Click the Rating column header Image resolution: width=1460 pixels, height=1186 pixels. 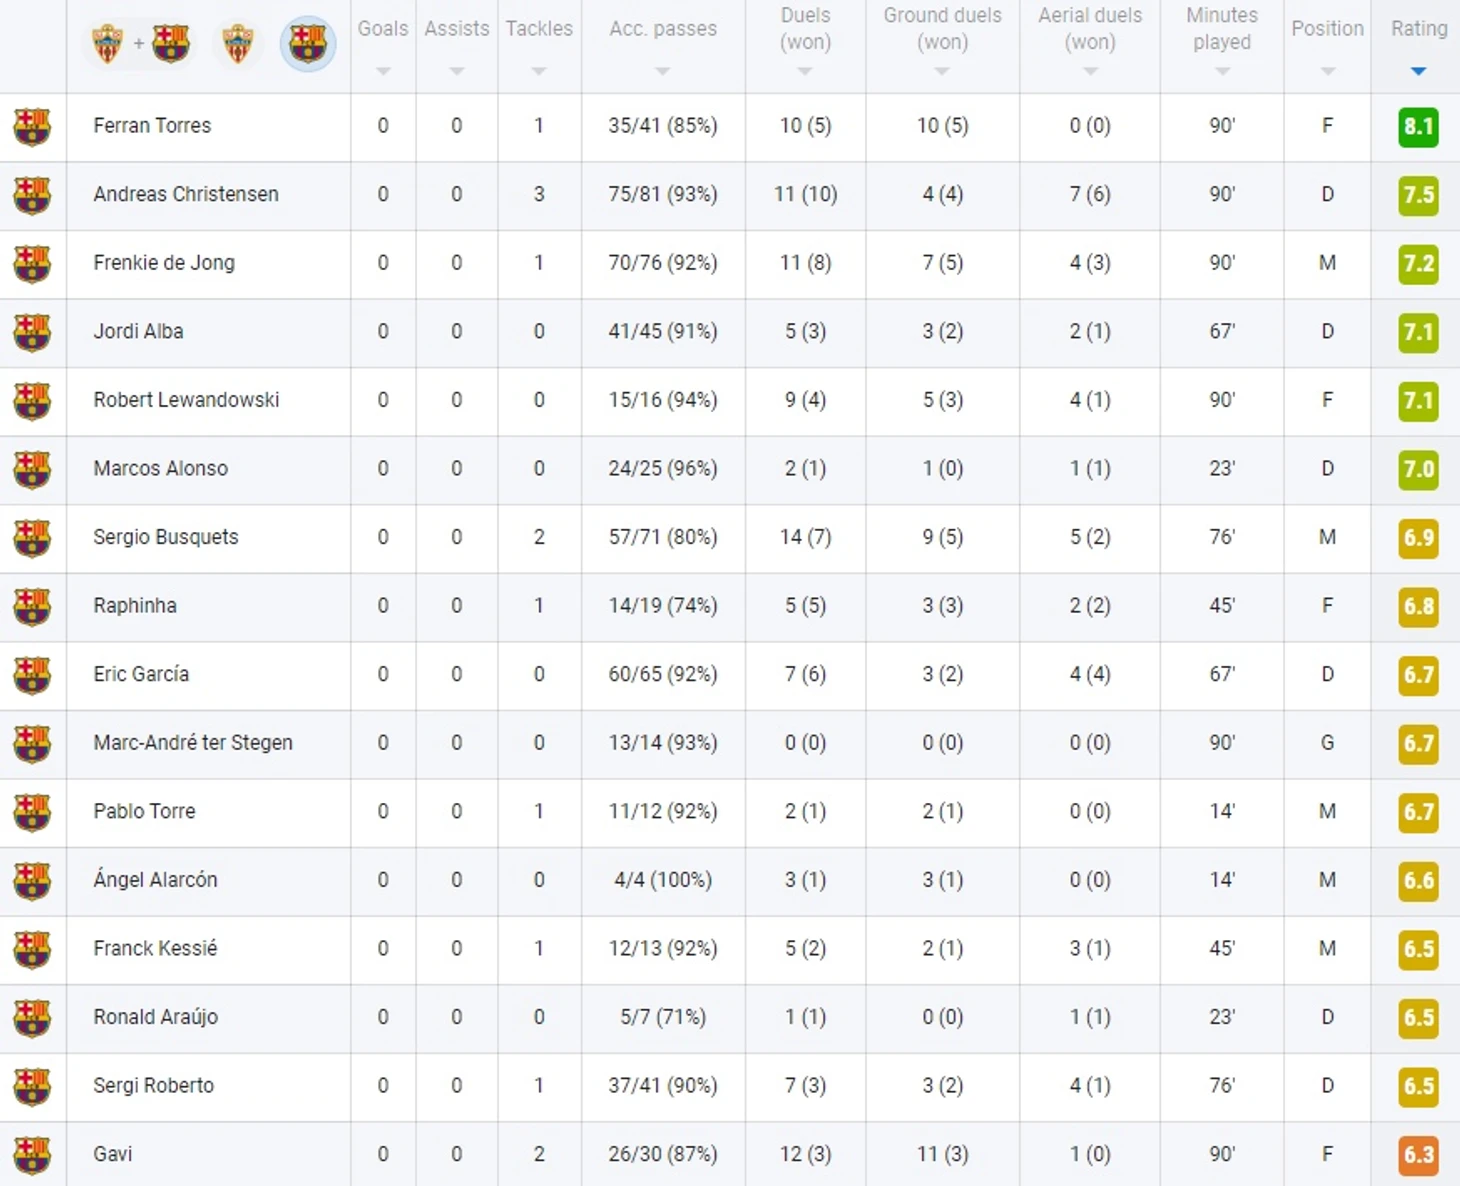[x=1419, y=29]
